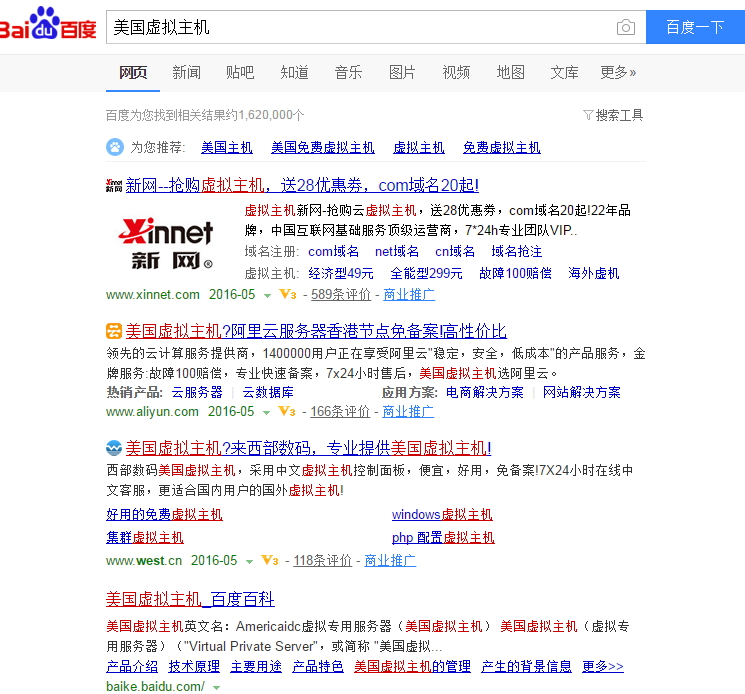Switch to the 图片 tab

point(402,72)
